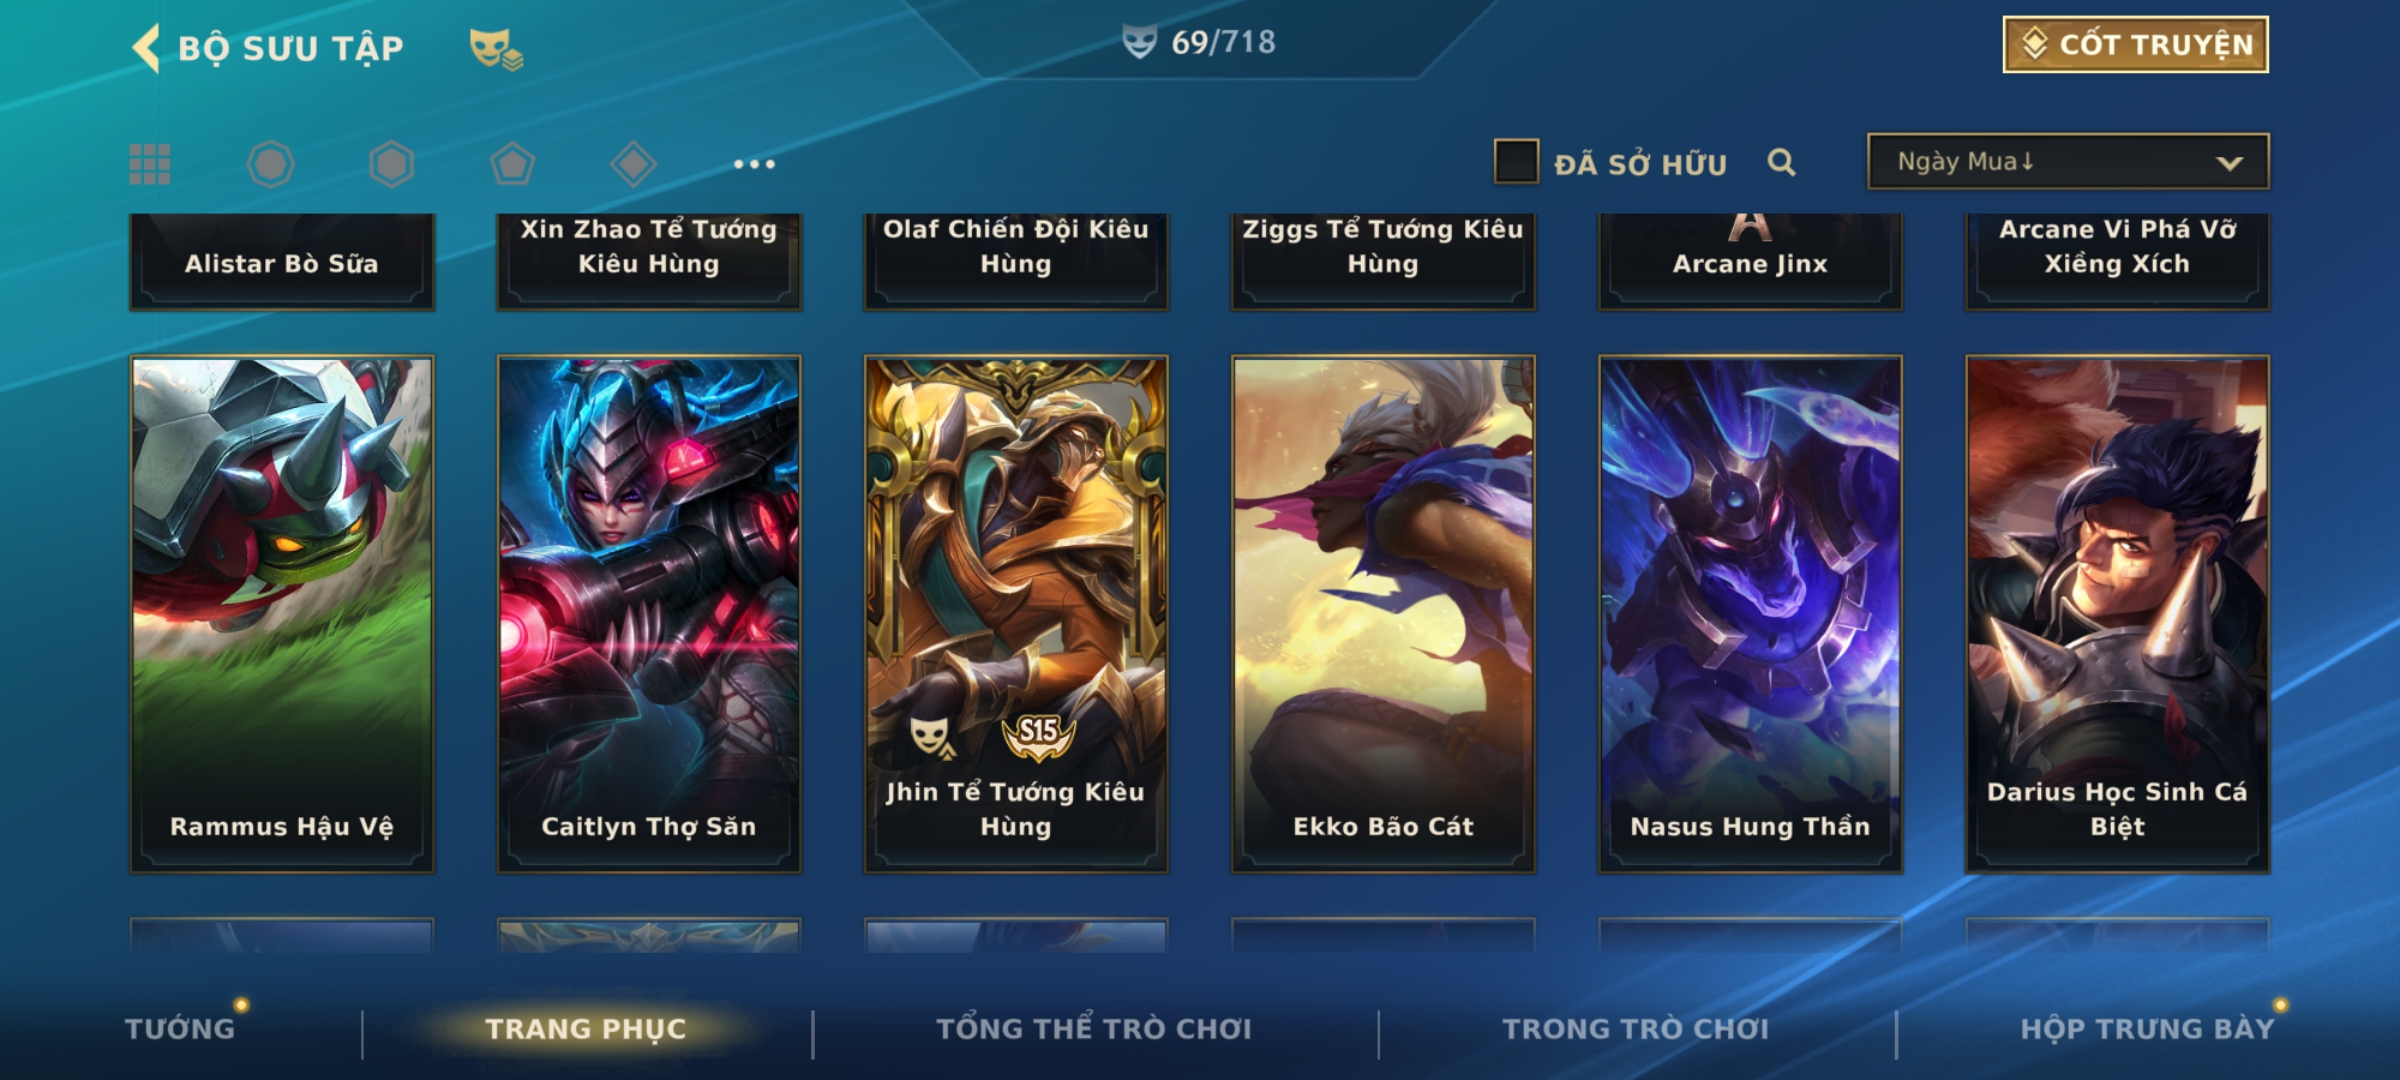
Task: Open the Cốt Truyện button
Action: coord(2135,44)
